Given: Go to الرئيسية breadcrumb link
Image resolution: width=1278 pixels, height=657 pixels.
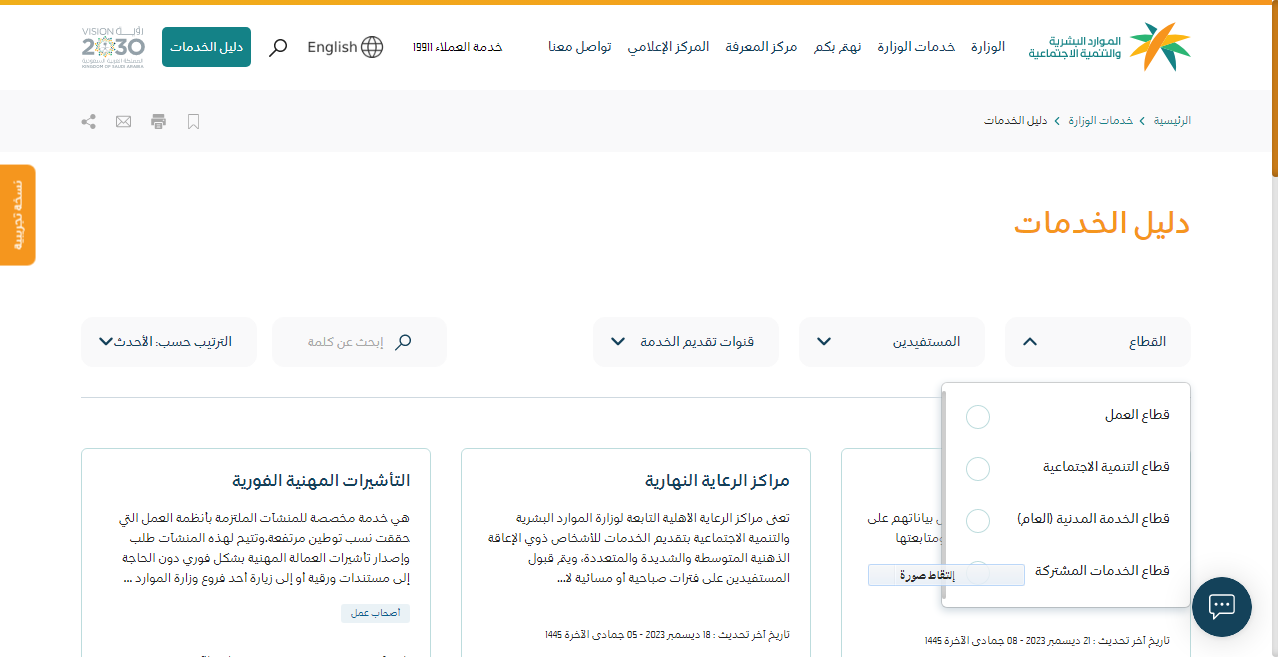Looking at the screenshot, I should point(1172,121).
